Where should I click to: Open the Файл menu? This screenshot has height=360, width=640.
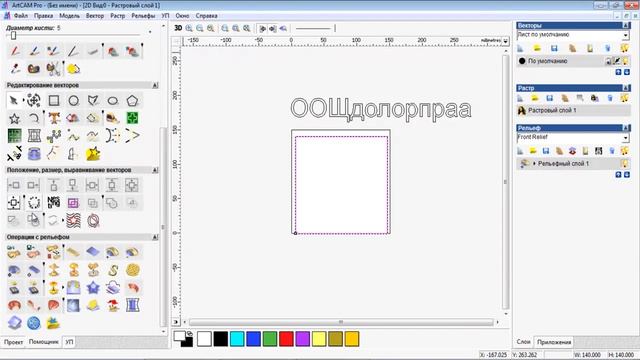[21, 16]
